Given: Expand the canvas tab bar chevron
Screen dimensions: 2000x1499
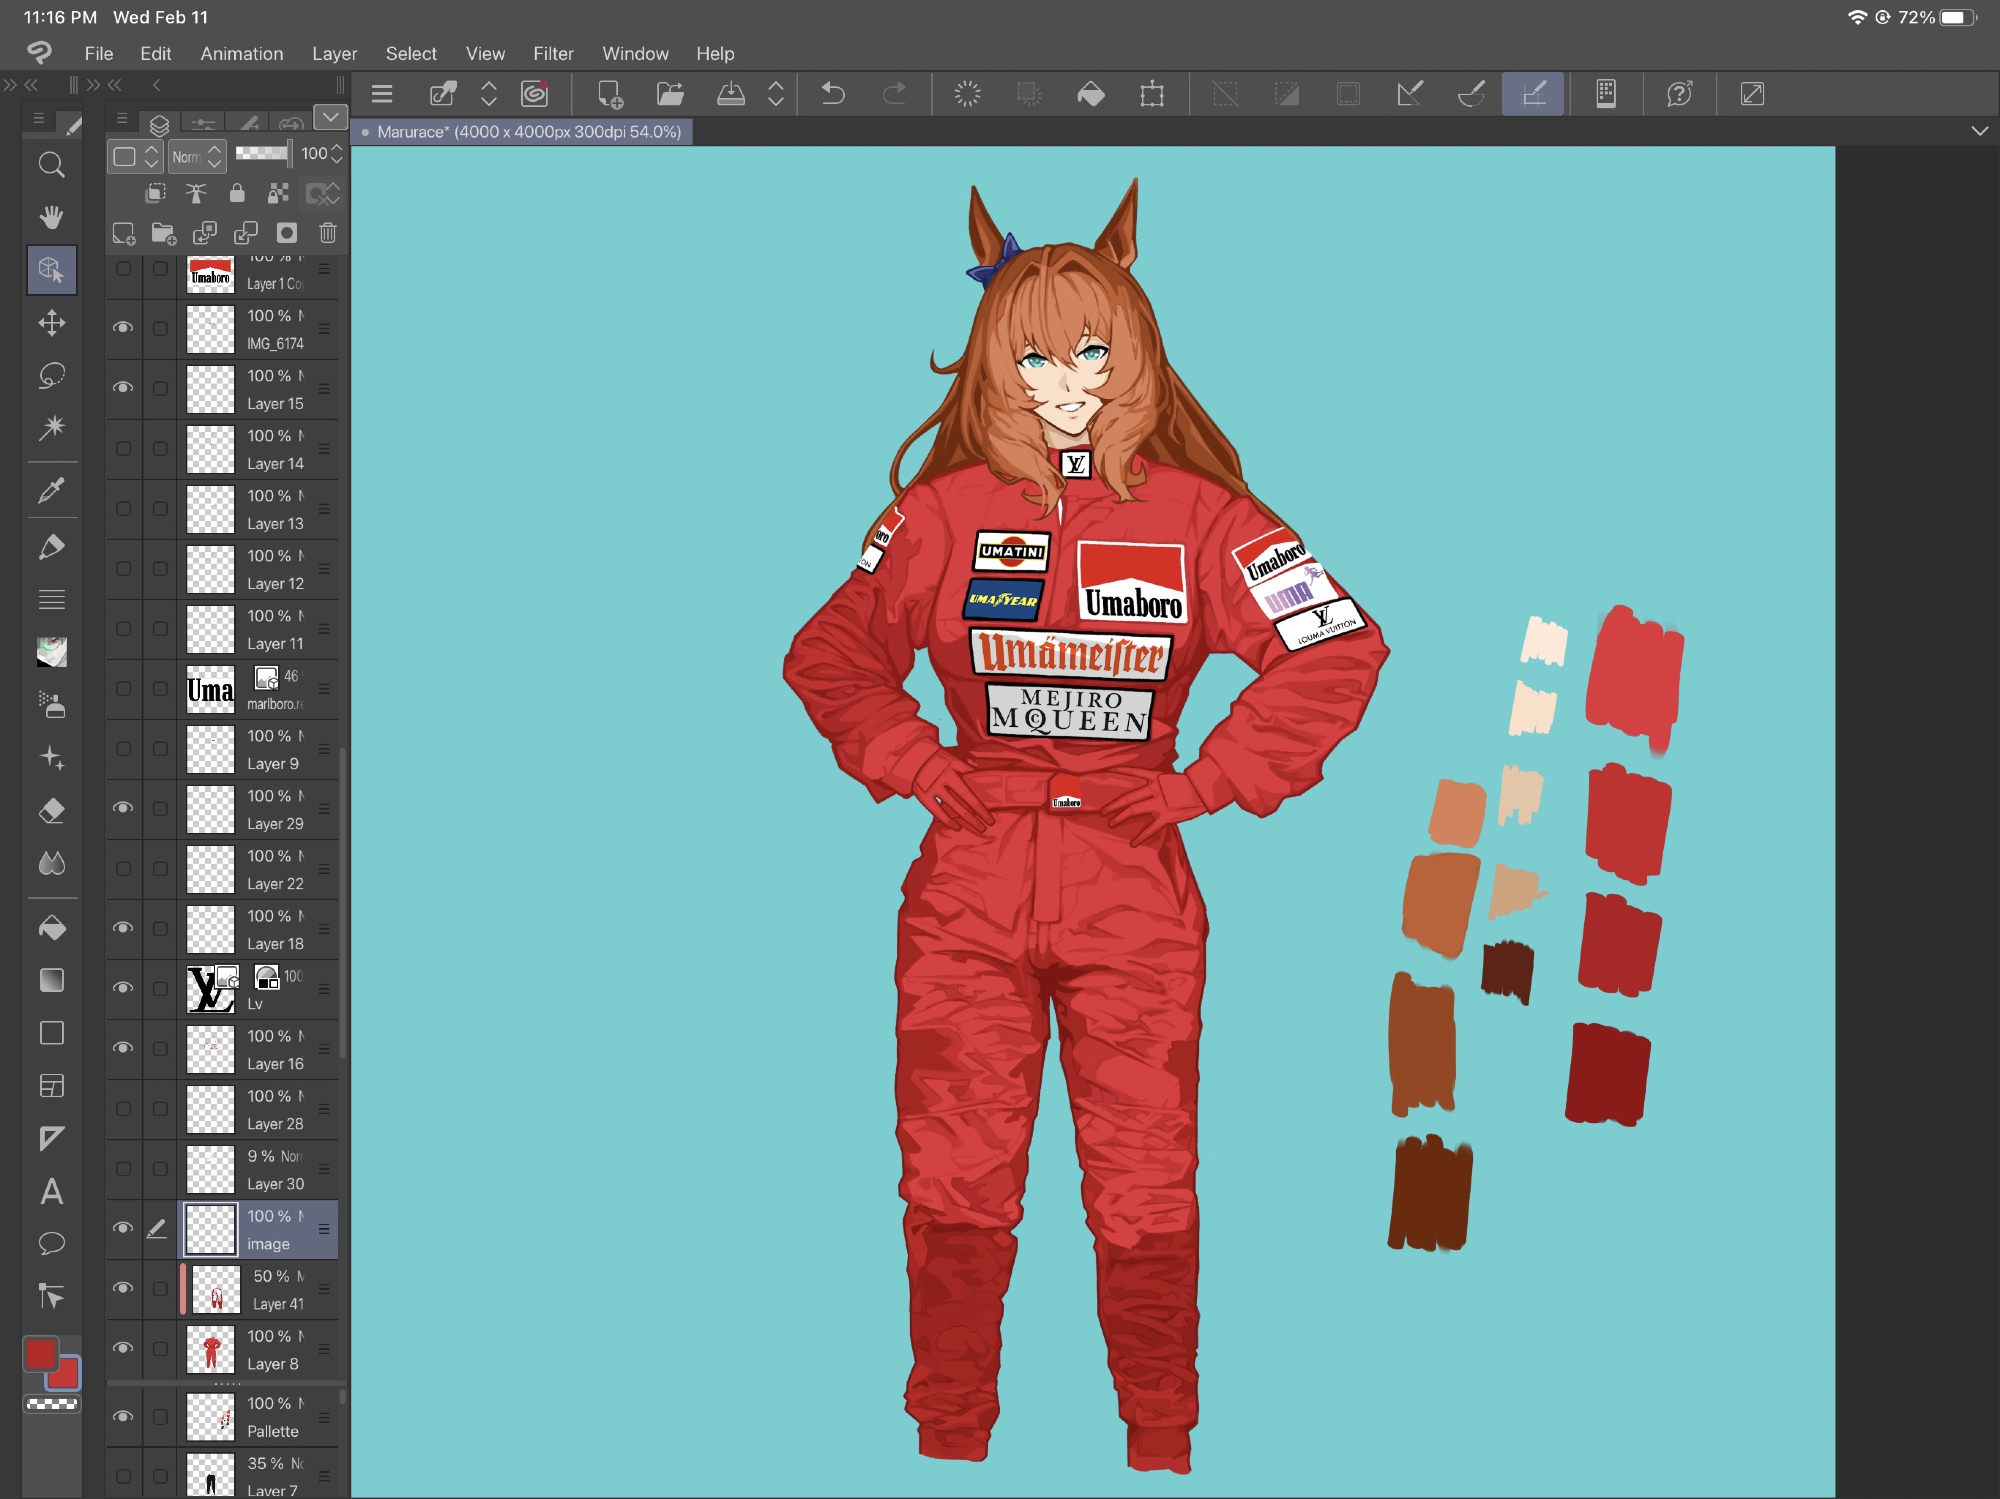Looking at the screenshot, I should (1979, 131).
